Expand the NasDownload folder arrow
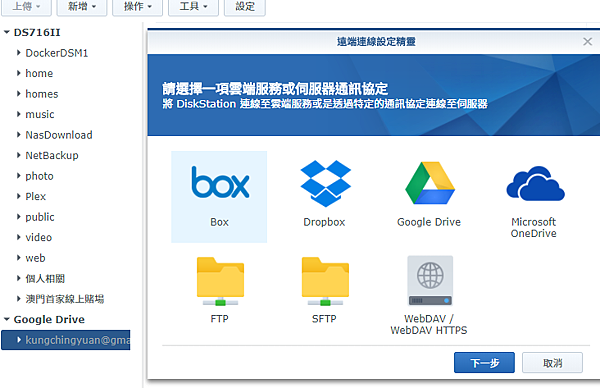Screen dimensions: 600x388 tap(18, 134)
